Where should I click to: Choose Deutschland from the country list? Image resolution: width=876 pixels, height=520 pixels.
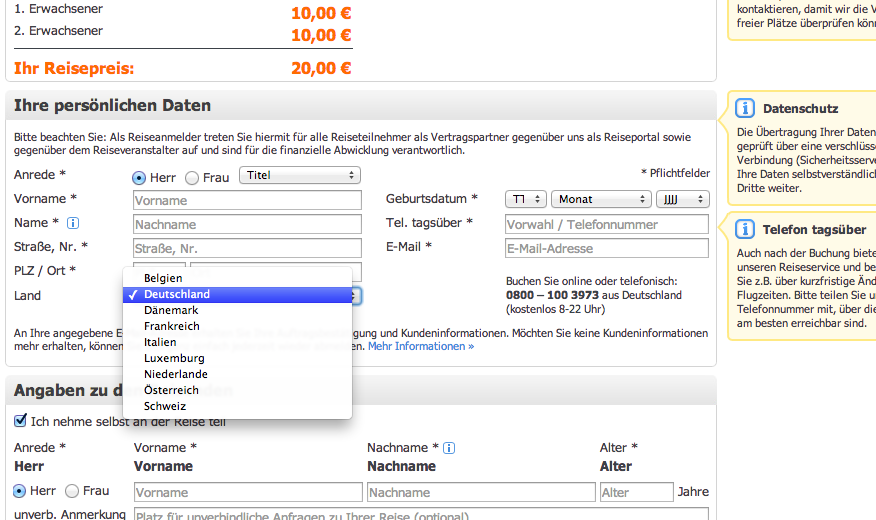pyautogui.click(x=237, y=294)
